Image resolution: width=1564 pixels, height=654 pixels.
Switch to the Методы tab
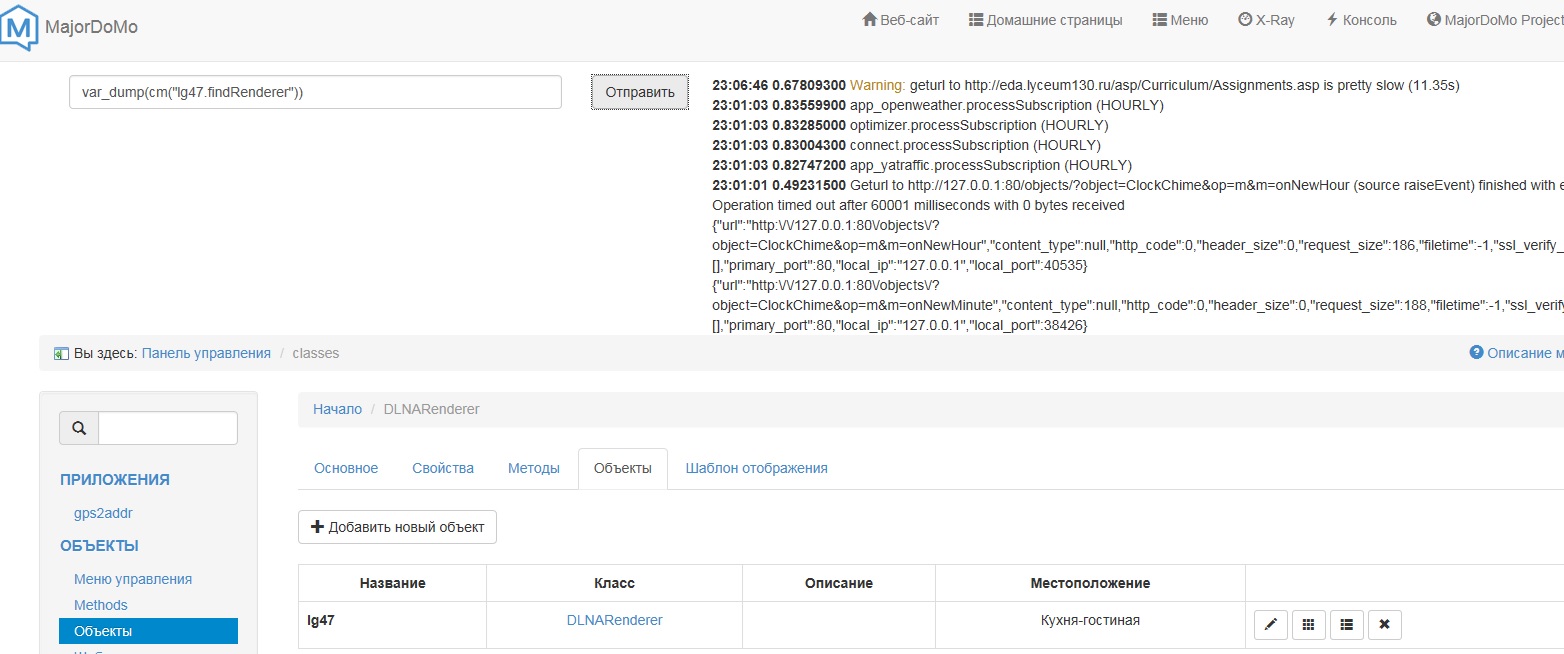pyautogui.click(x=534, y=468)
